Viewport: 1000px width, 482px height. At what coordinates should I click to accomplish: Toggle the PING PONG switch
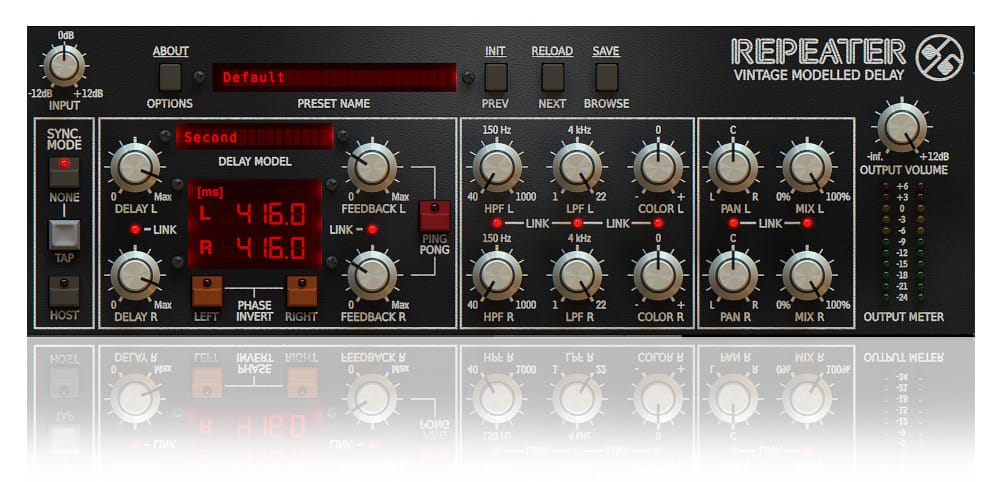click(434, 216)
